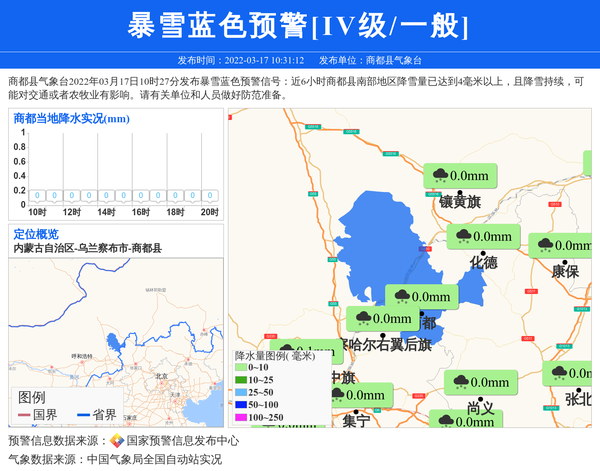The height and width of the screenshot is (471, 600).
Task: Click 内蒙古自治区-乌兰察布市-商都县 location text
Action: [88, 248]
